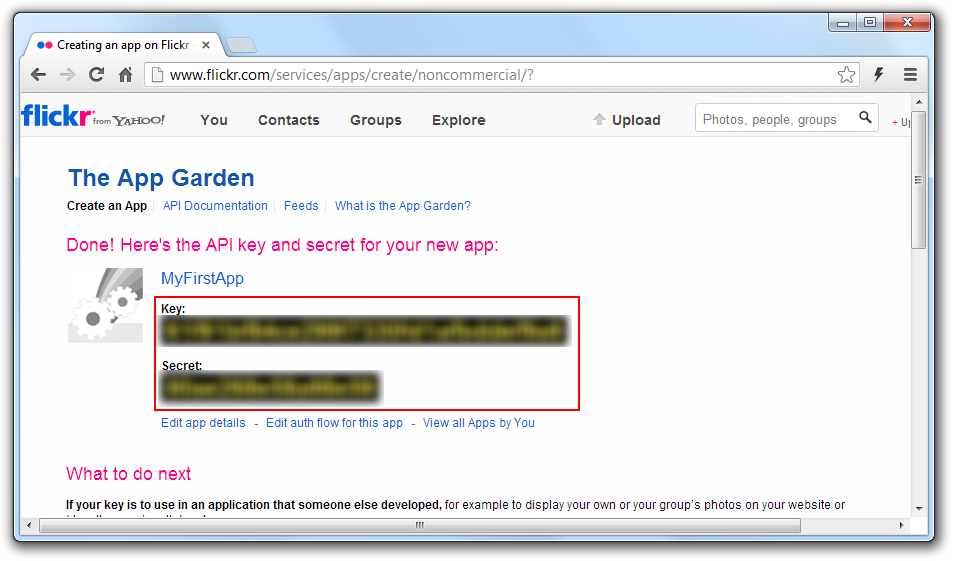Screen dimensions: 953x561
Task: Click the lightning bolt extension icon
Action: click(x=879, y=75)
